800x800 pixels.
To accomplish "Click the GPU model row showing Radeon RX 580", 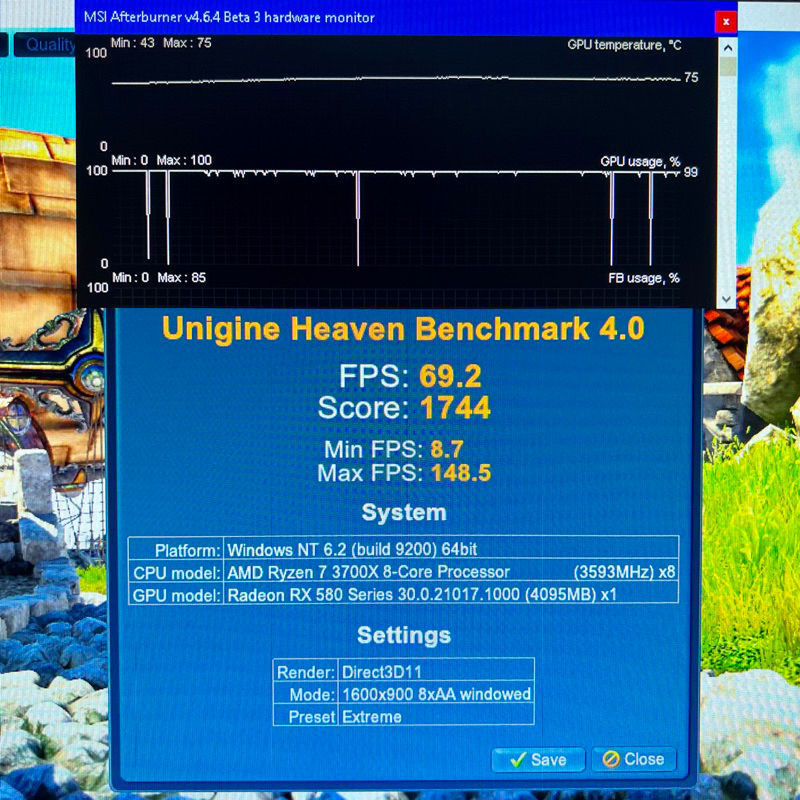I will pyautogui.click(x=403, y=594).
